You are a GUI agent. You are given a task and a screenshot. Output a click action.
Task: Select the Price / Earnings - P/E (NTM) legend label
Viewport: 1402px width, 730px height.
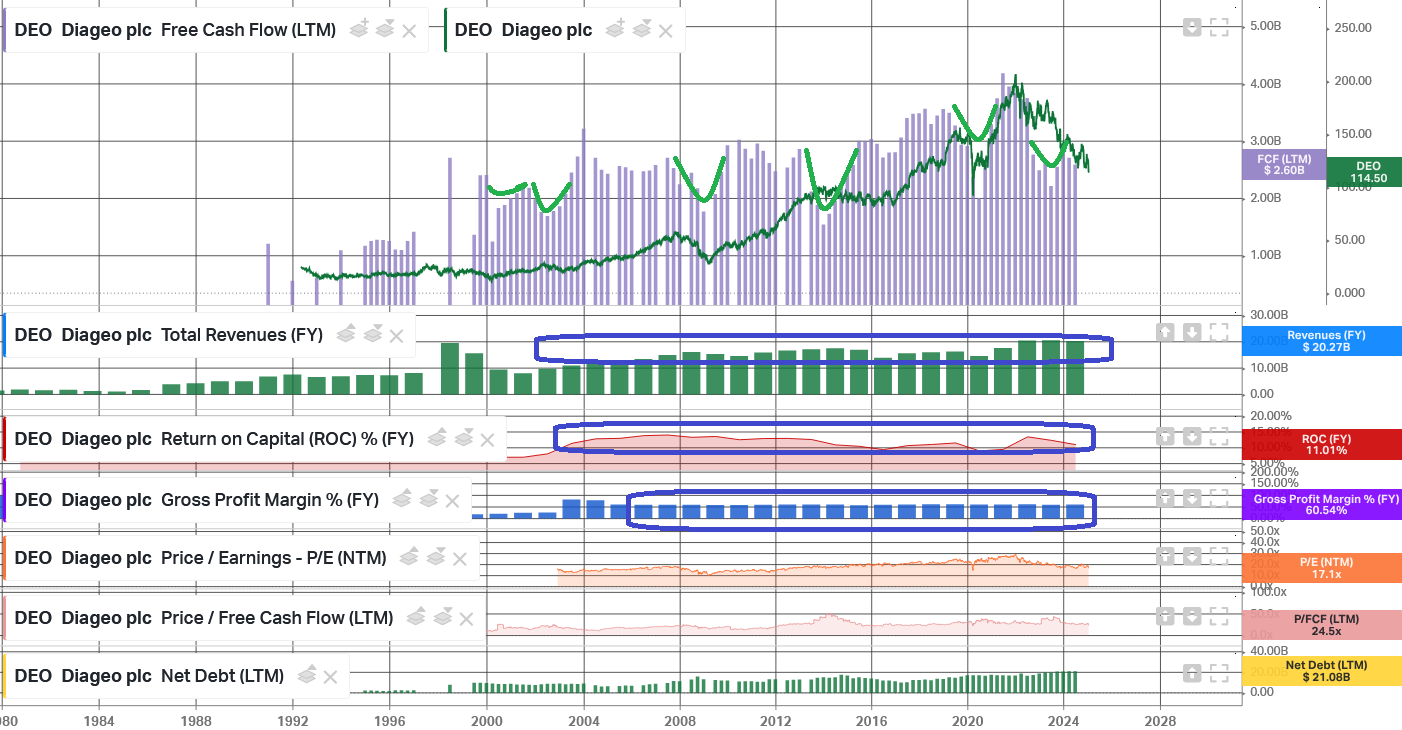click(200, 558)
